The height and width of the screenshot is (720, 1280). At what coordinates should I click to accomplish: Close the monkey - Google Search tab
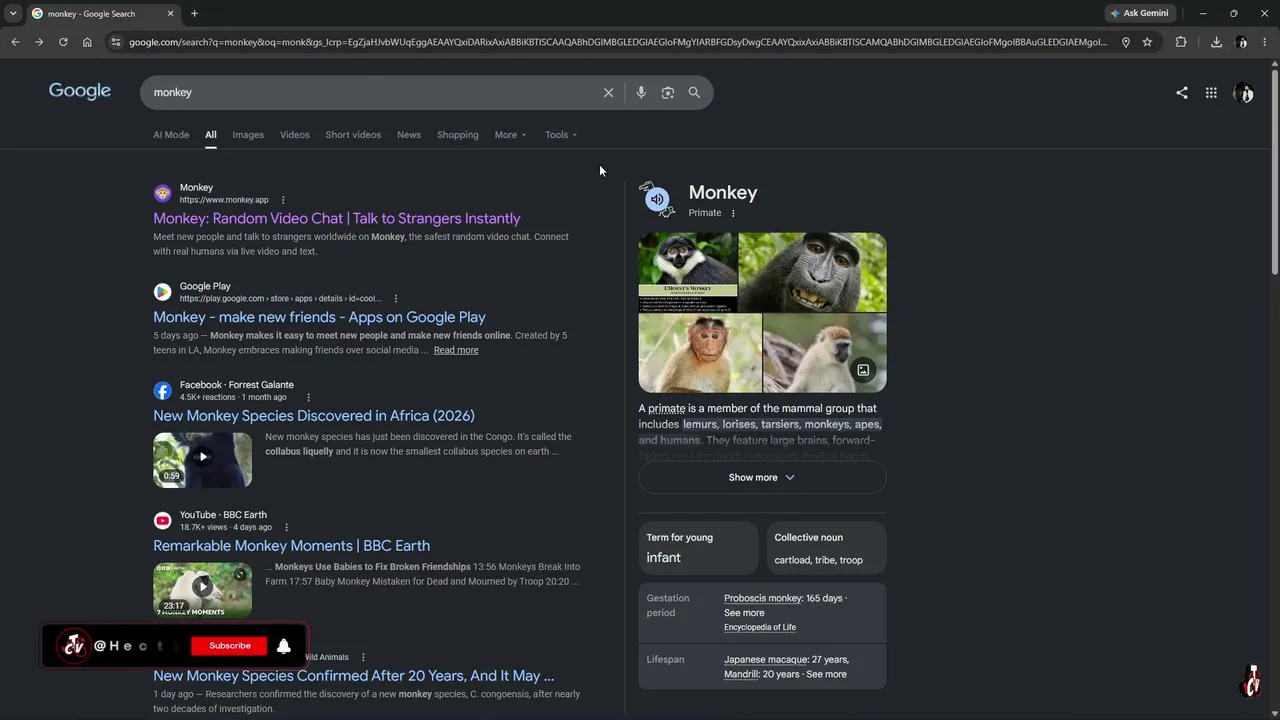pos(170,13)
